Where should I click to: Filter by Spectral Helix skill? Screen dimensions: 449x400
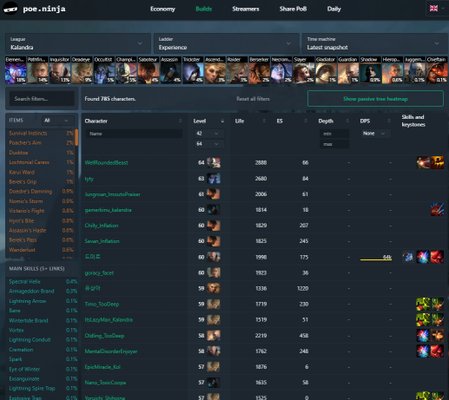click(x=24, y=282)
